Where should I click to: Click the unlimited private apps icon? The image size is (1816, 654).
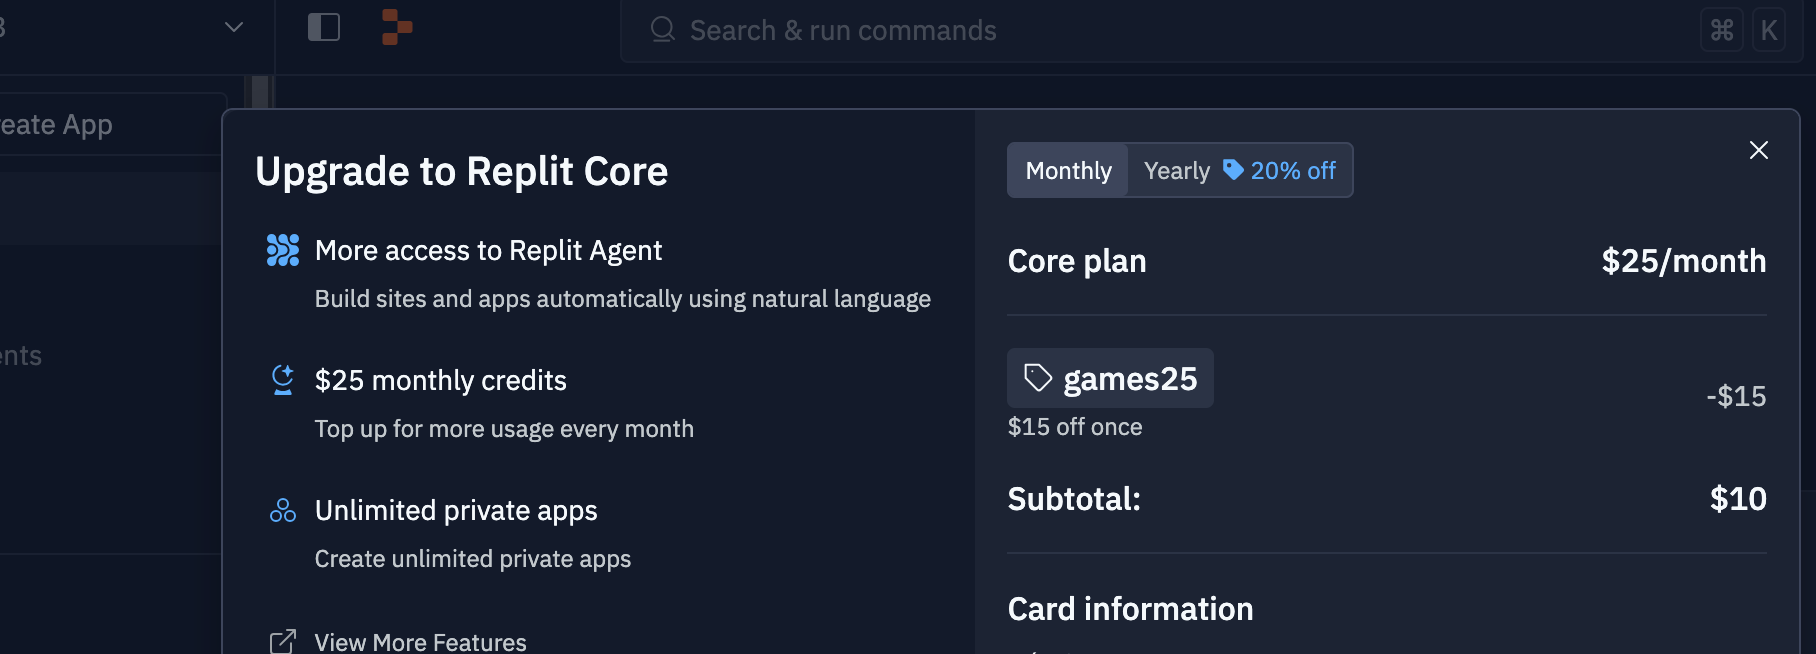coord(283,510)
